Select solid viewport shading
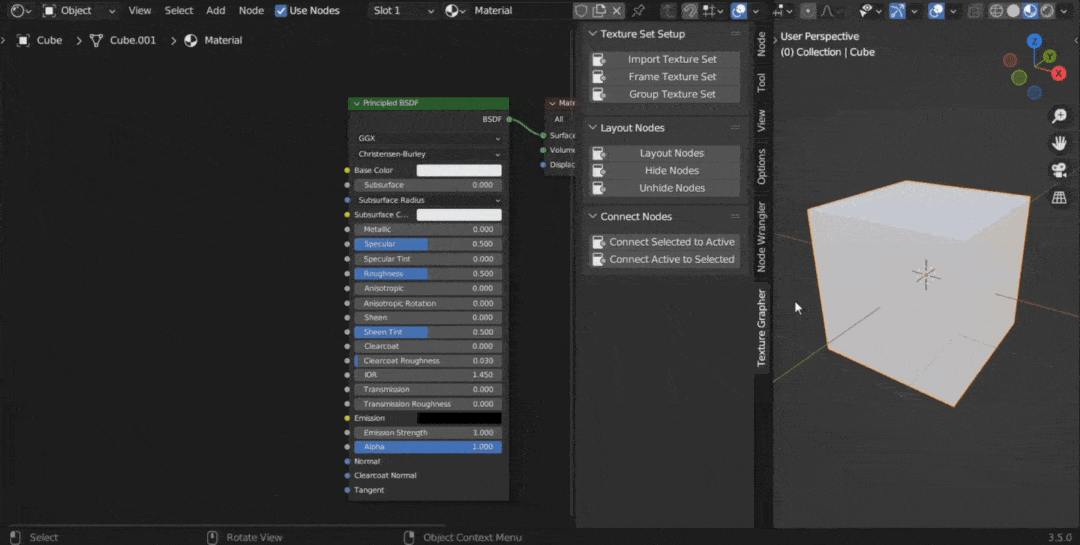The width and height of the screenshot is (1080, 545). 1013,11
